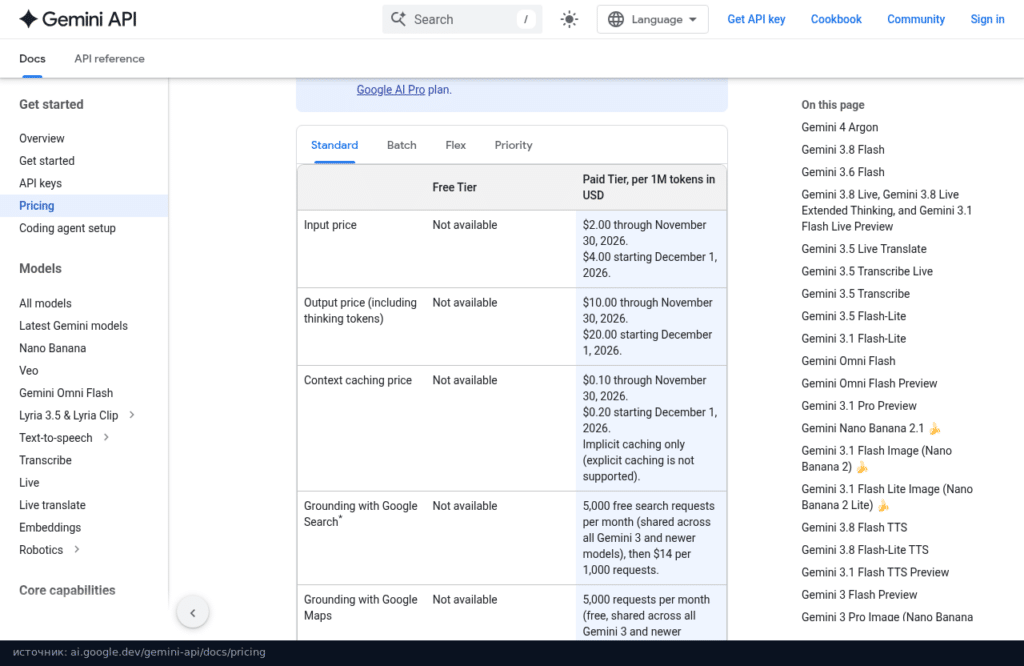The width and height of the screenshot is (1024, 666).
Task: Open Get started sidebar item
Action: tap(46, 161)
